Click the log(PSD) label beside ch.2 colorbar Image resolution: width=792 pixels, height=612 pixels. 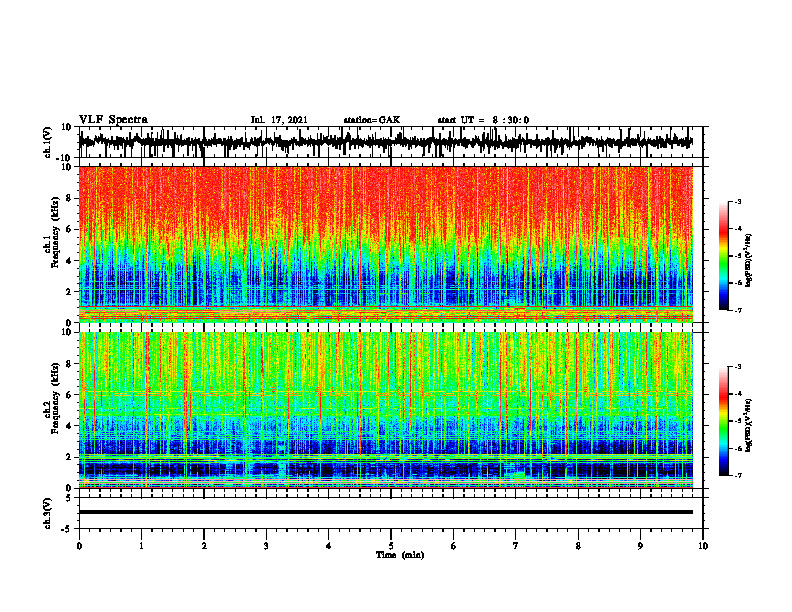click(749, 425)
